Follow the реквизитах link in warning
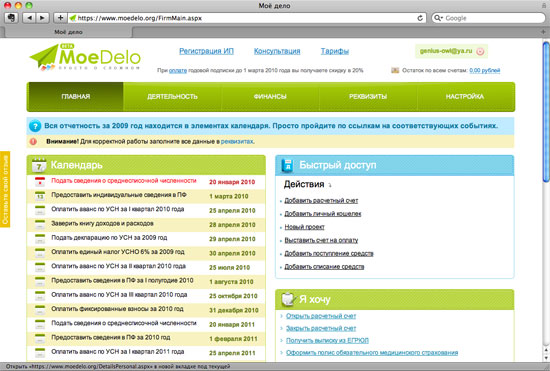The width and height of the screenshot is (550, 371). pyautogui.click(x=237, y=142)
